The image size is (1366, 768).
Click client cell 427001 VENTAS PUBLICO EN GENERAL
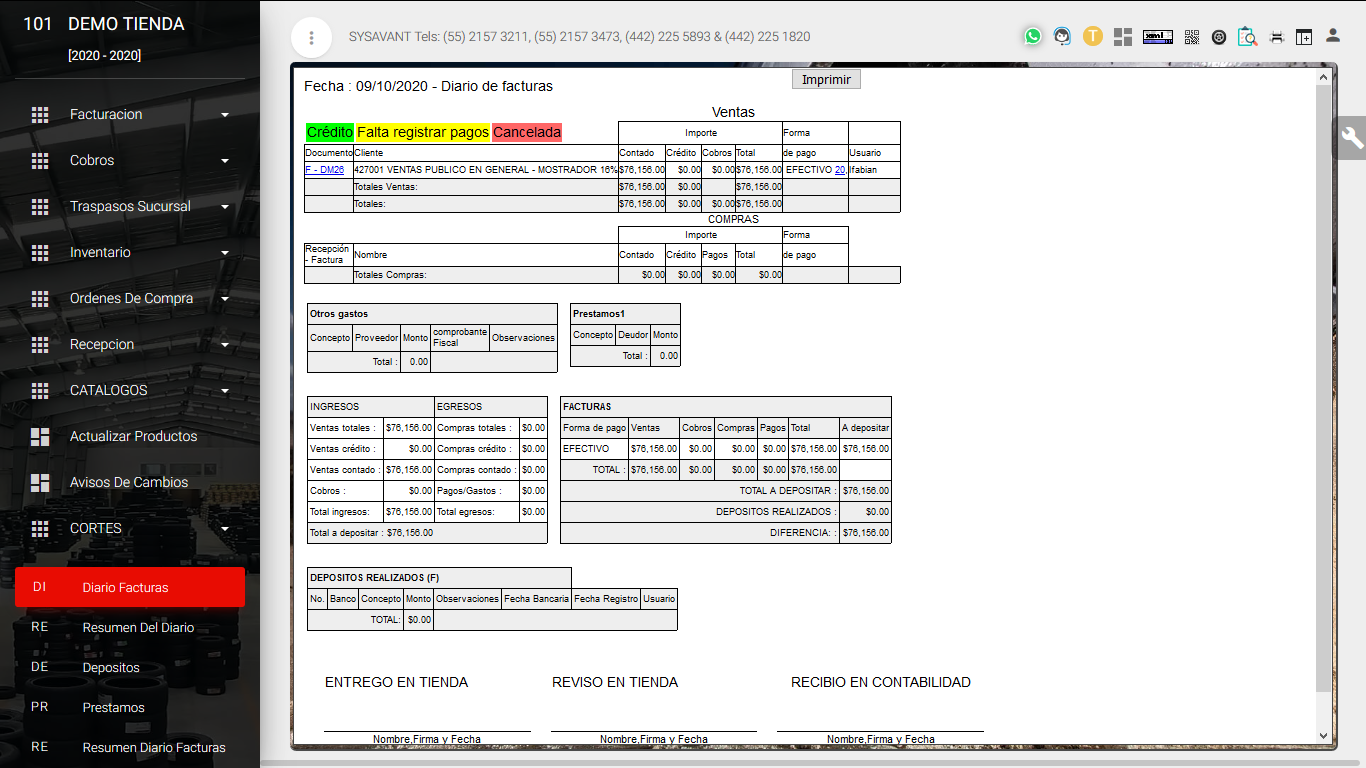click(486, 170)
